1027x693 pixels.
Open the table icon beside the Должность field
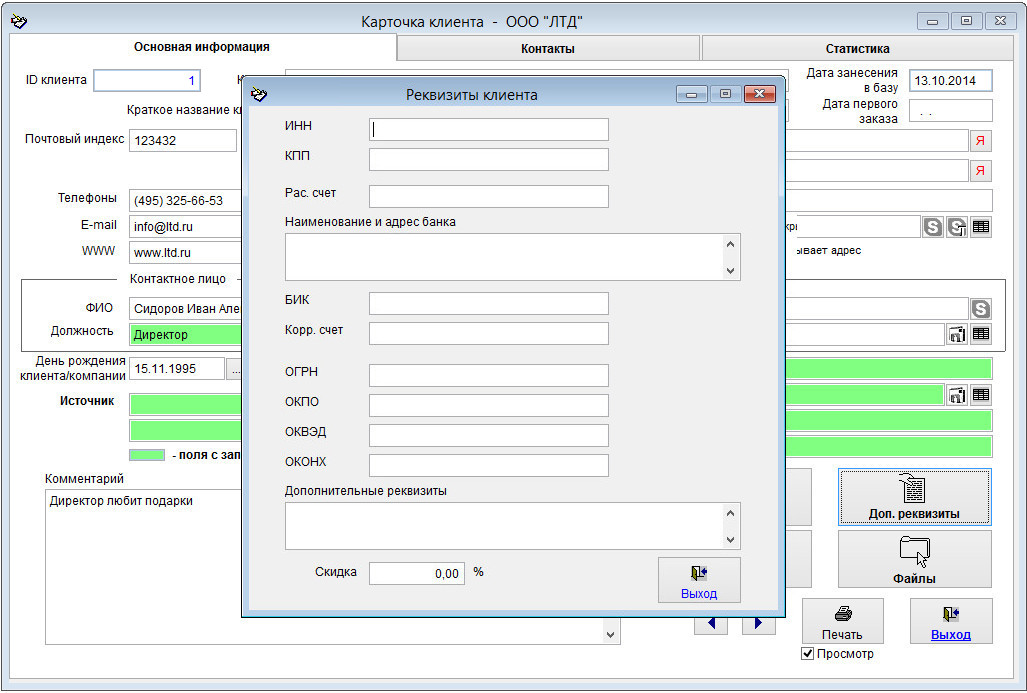[981, 334]
